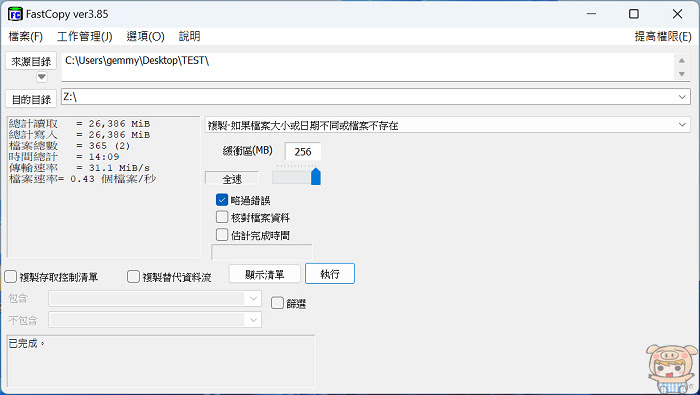Click the 總計讀取 26,386 MiB line
This screenshot has width=700, height=395.
[x=79, y=124]
